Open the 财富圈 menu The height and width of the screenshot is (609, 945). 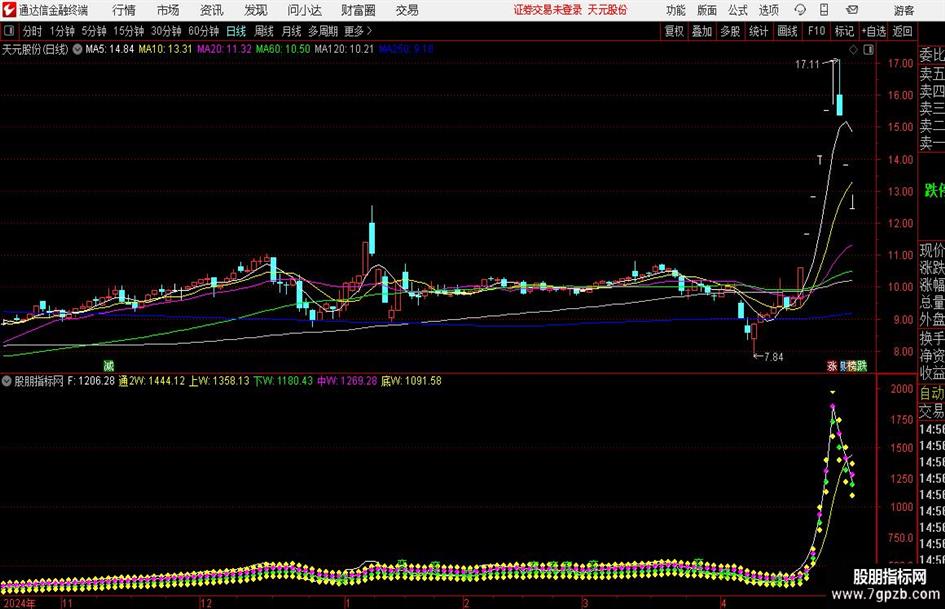click(x=358, y=10)
